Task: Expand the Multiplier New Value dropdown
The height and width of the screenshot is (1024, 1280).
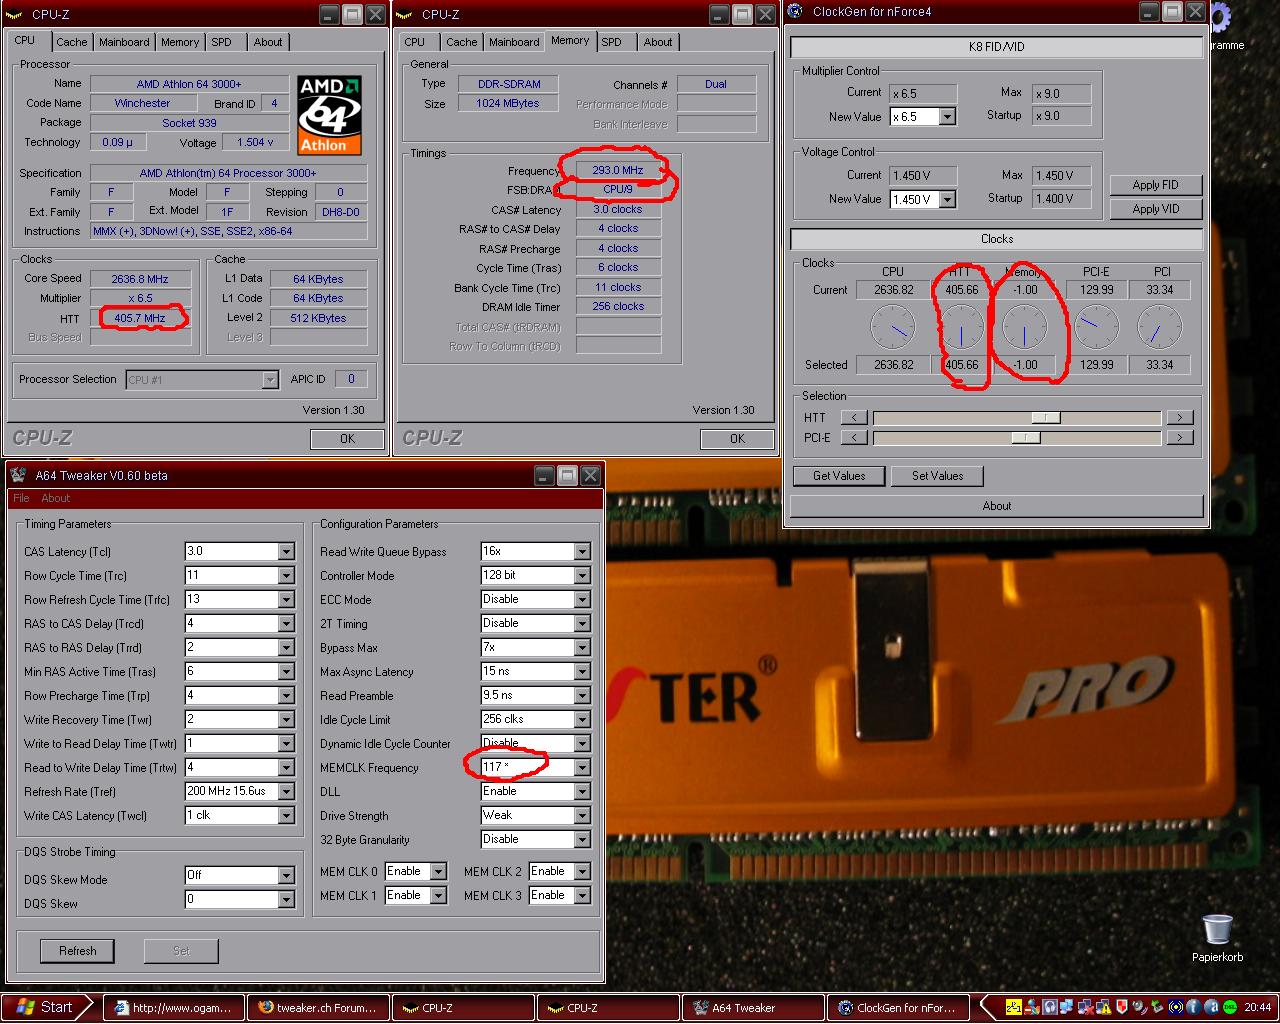Action: coord(947,117)
